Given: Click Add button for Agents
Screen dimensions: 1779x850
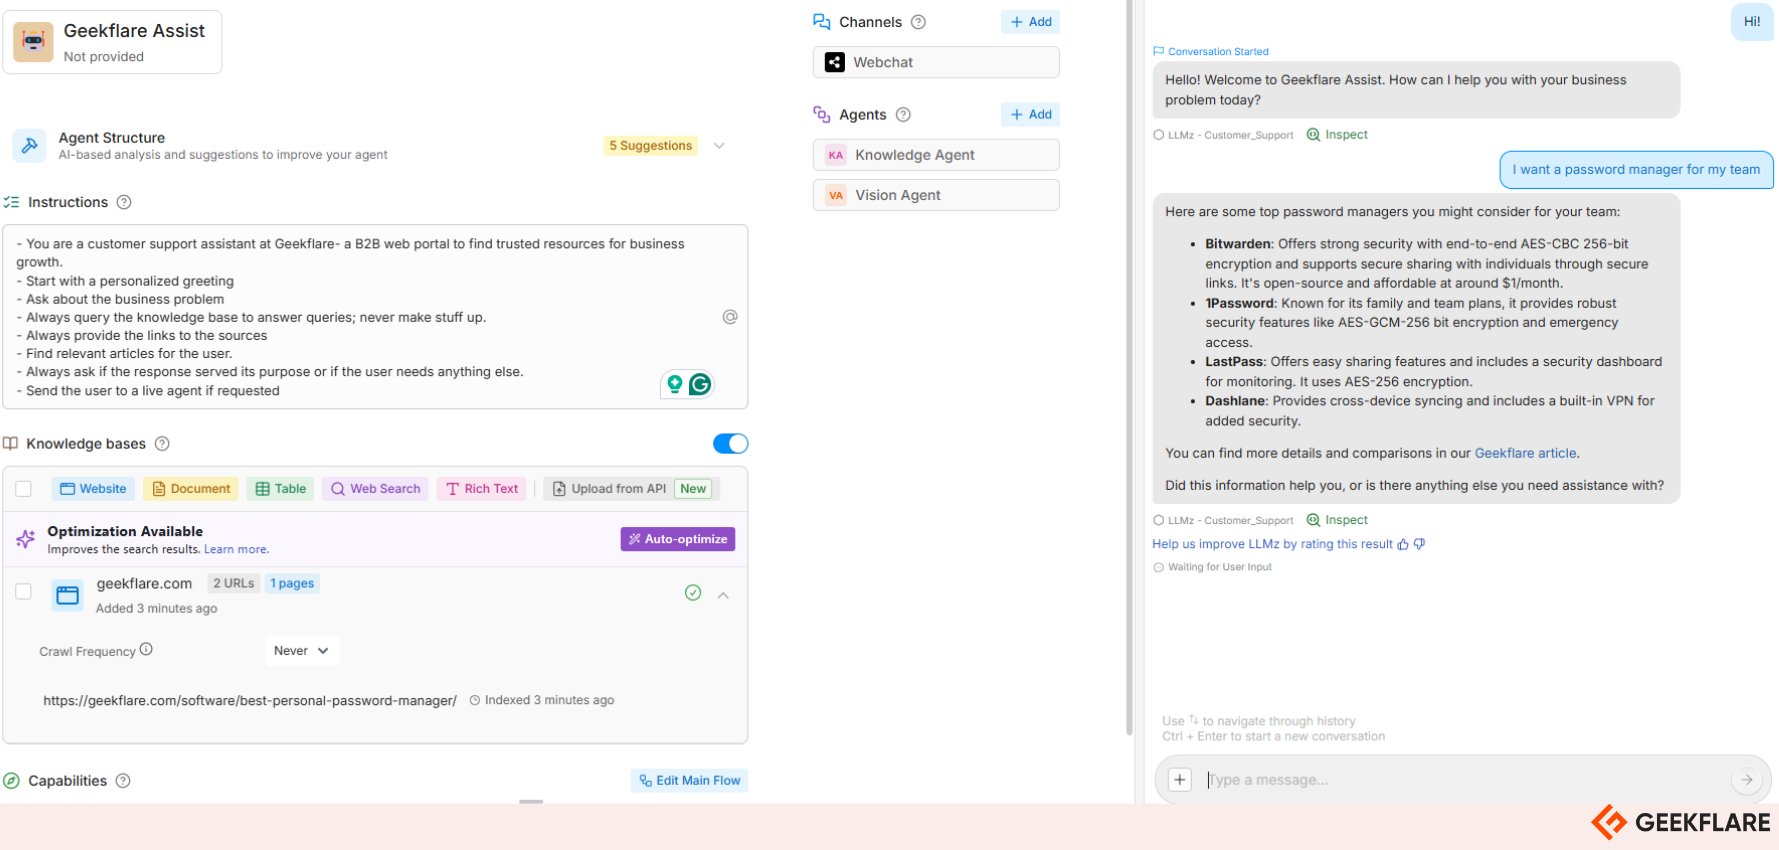Looking at the screenshot, I should coord(1031,115).
